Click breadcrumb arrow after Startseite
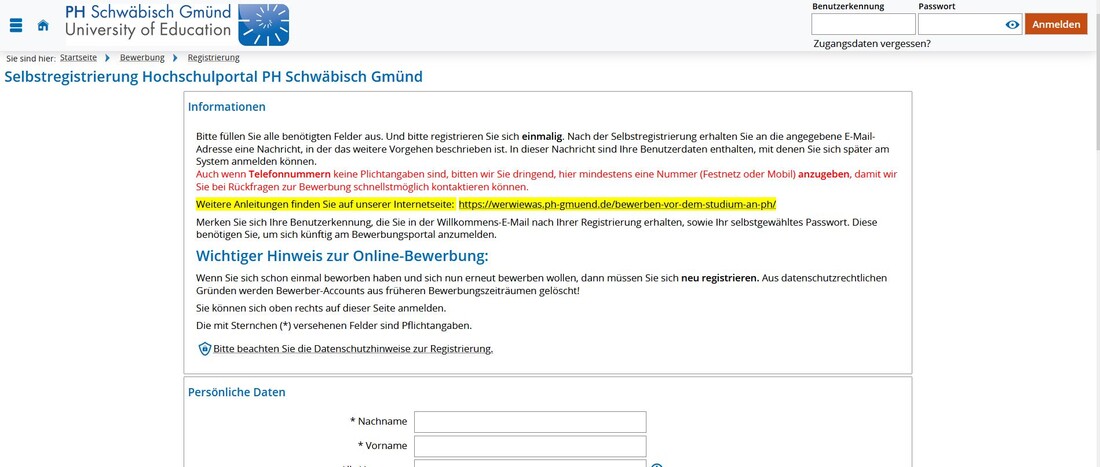1100x467 pixels. point(107,58)
